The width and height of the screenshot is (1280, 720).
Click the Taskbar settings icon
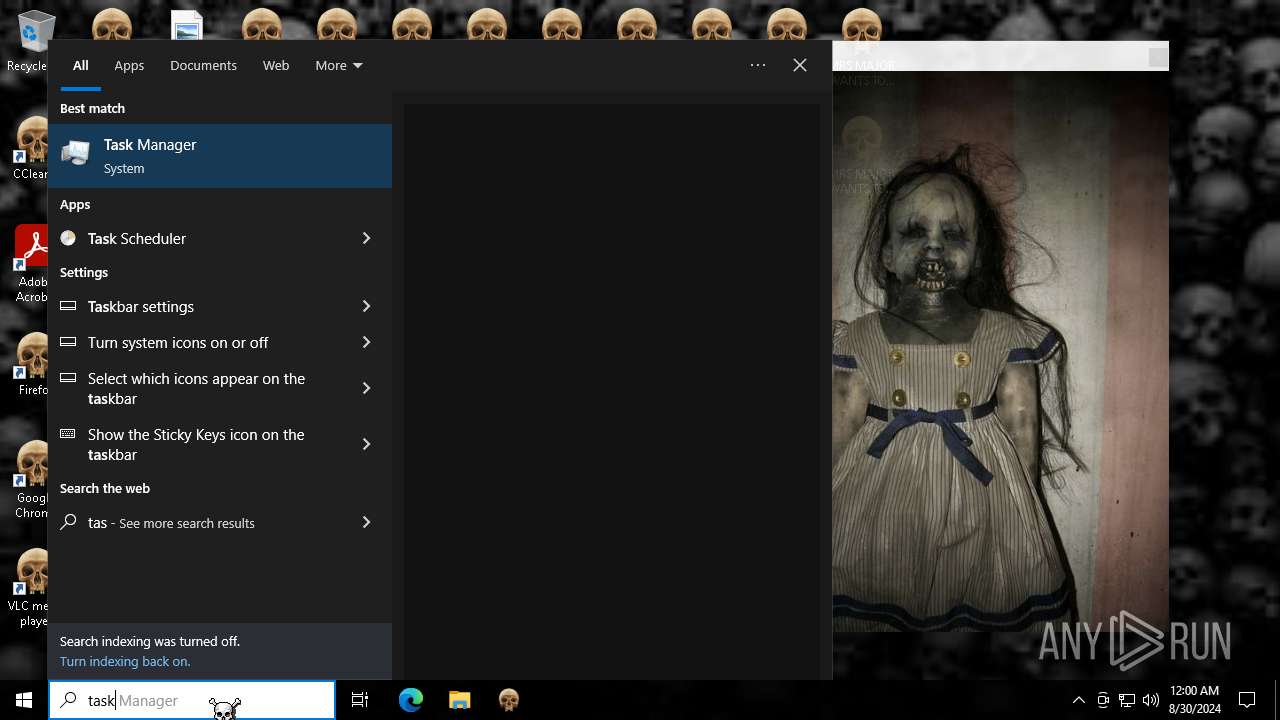tap(68, 306)
